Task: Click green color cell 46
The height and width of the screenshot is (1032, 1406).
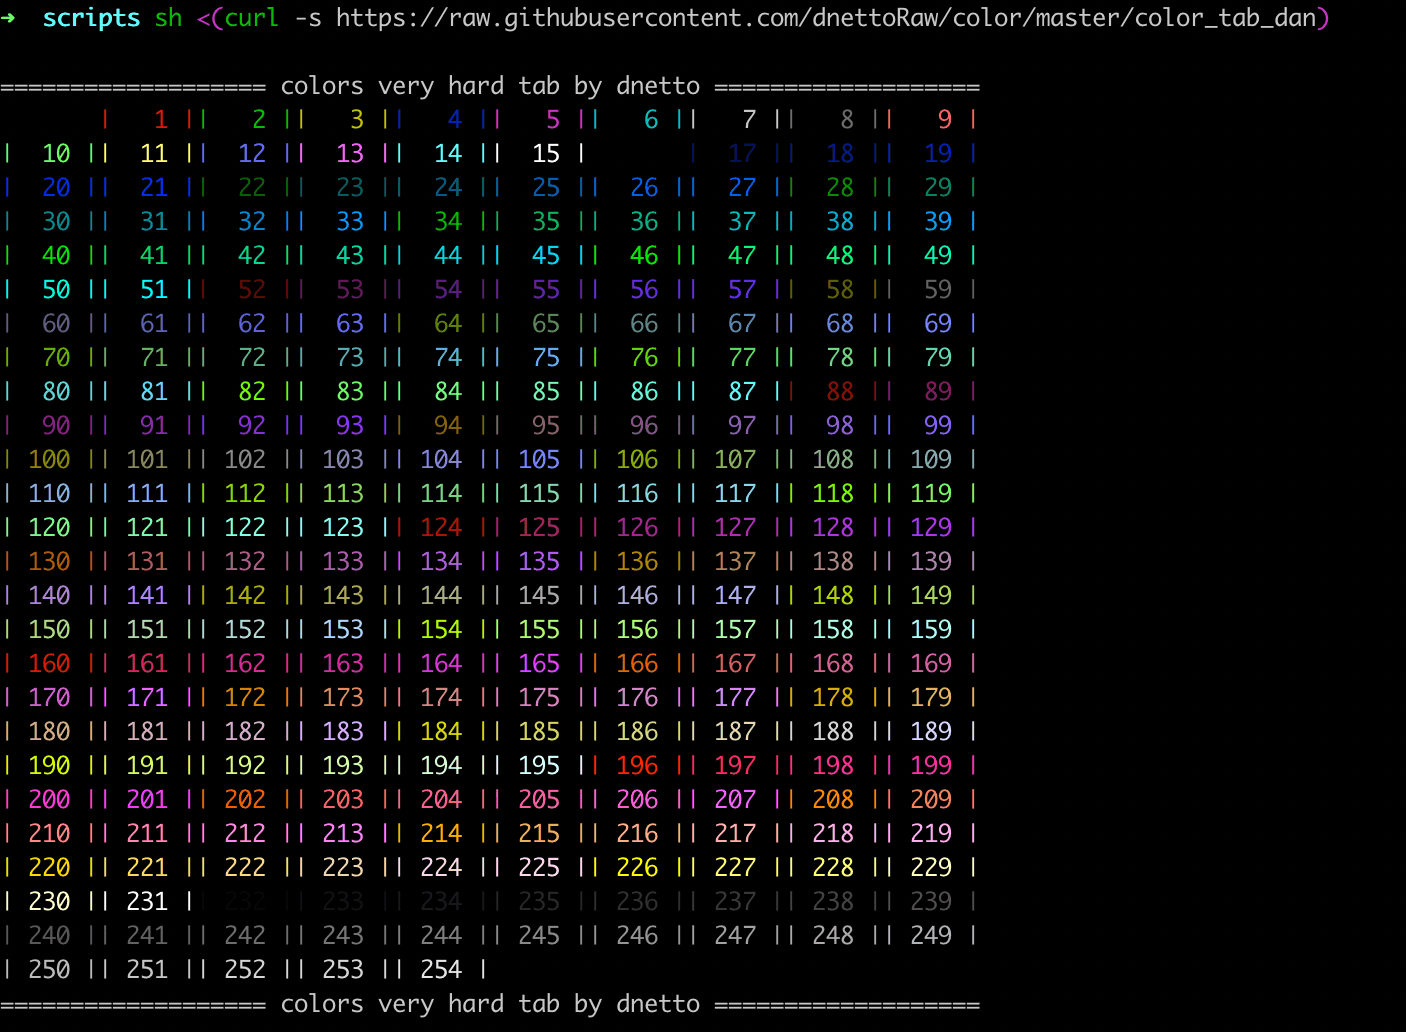Action: 644,256
